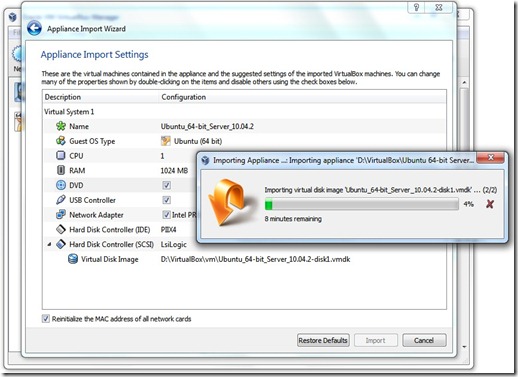
Task: Click the Description column header
Action: coord(101,97)
